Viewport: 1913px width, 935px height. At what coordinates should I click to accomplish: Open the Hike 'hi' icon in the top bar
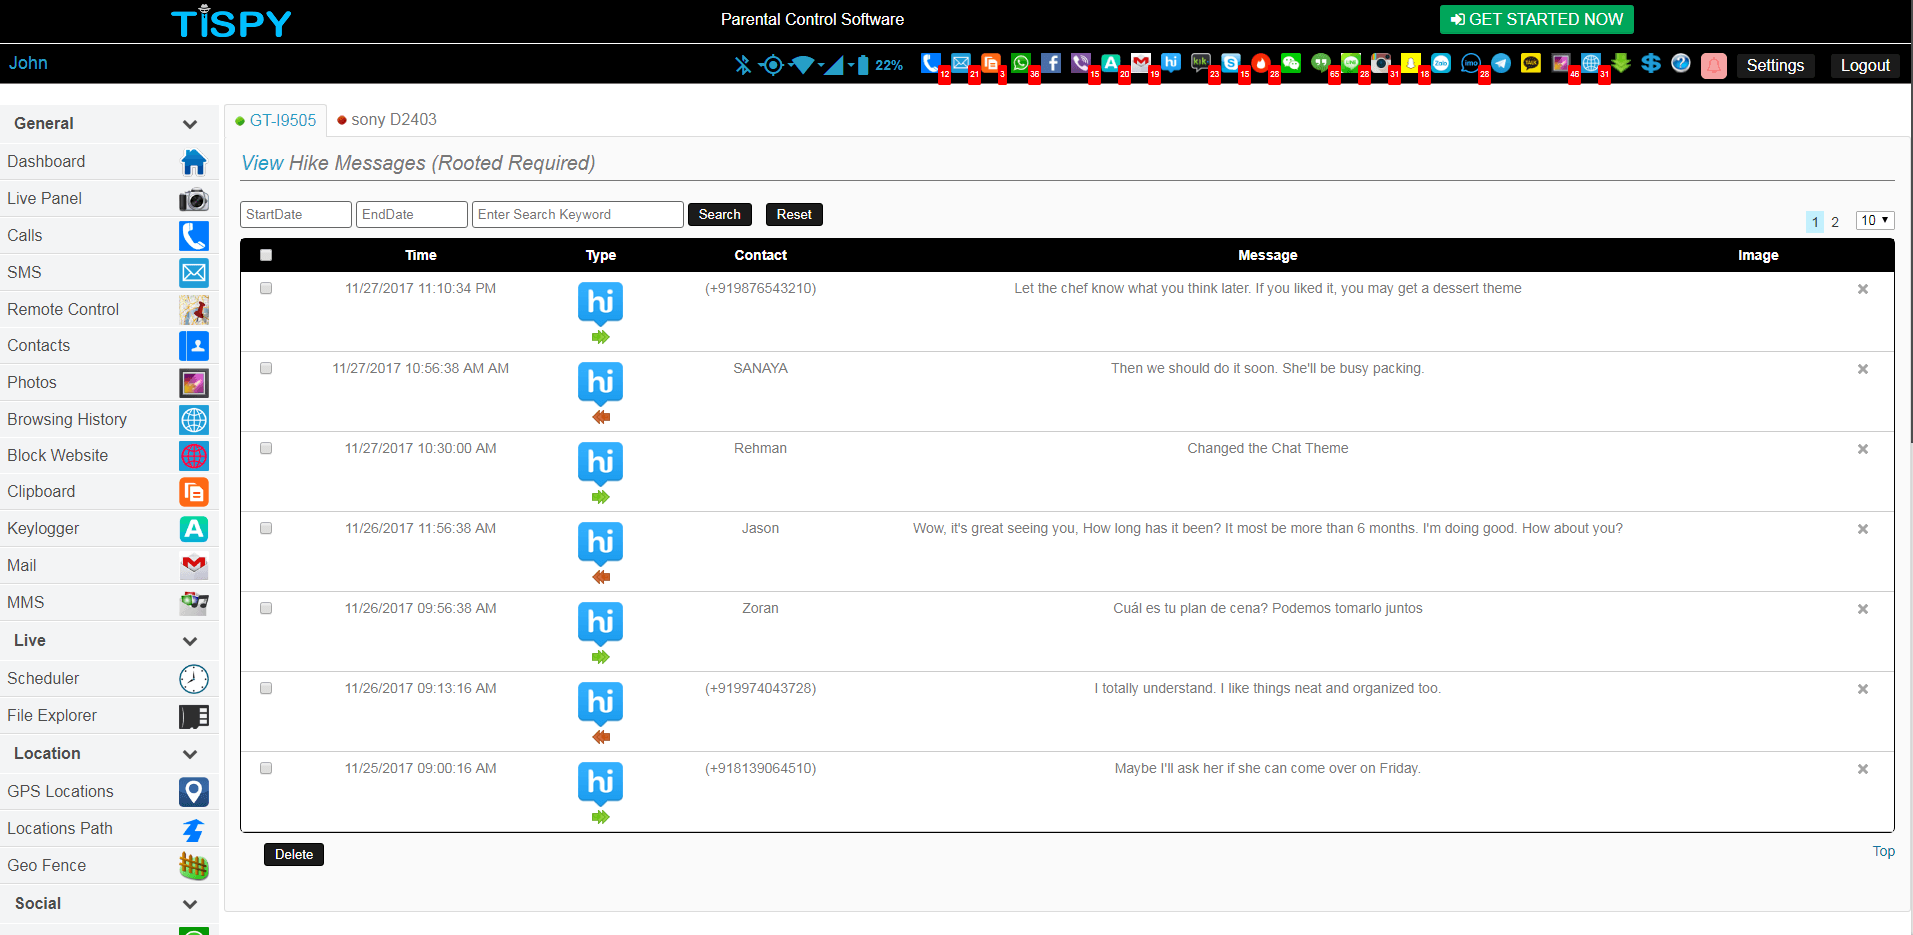coord(1171,63)
